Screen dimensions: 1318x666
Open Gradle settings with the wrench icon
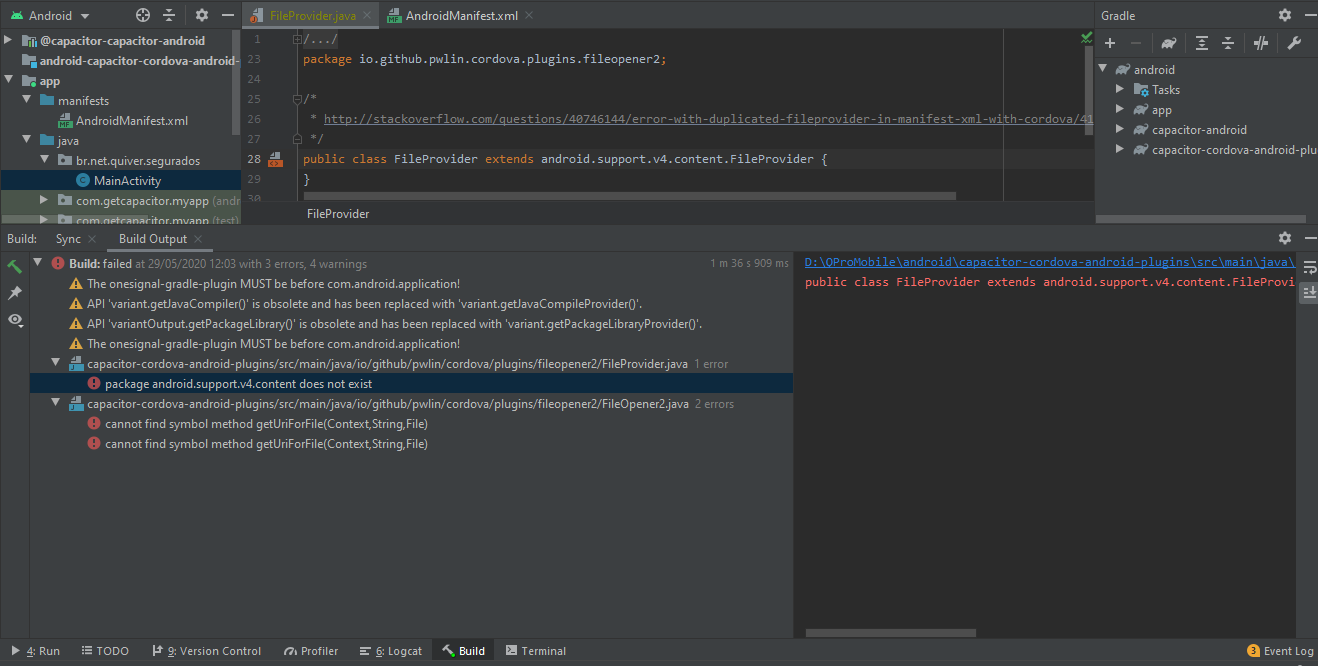1292,42
